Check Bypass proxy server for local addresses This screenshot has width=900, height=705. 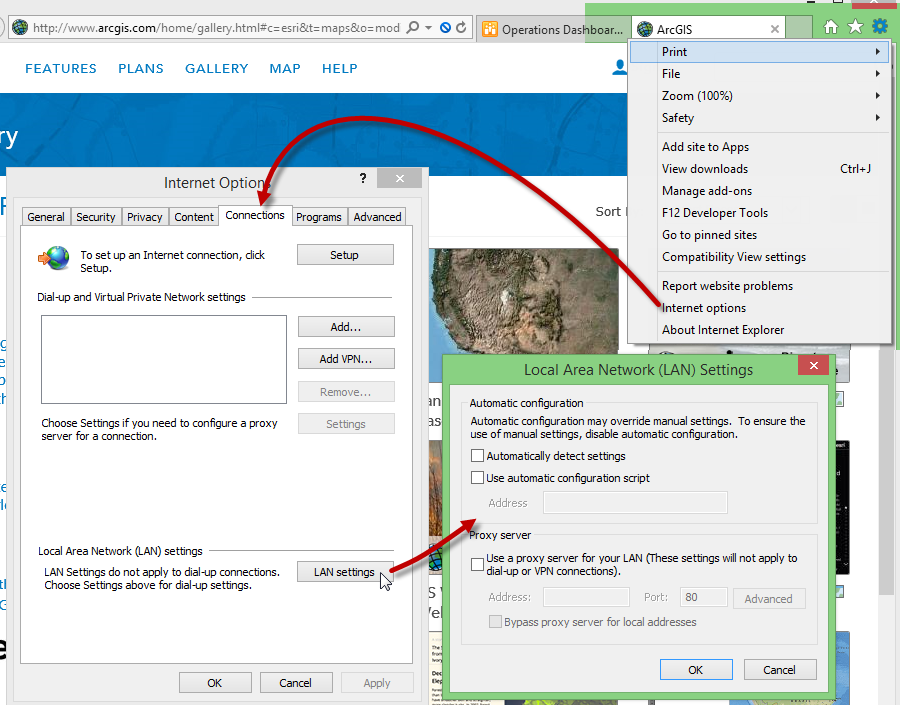495,622
